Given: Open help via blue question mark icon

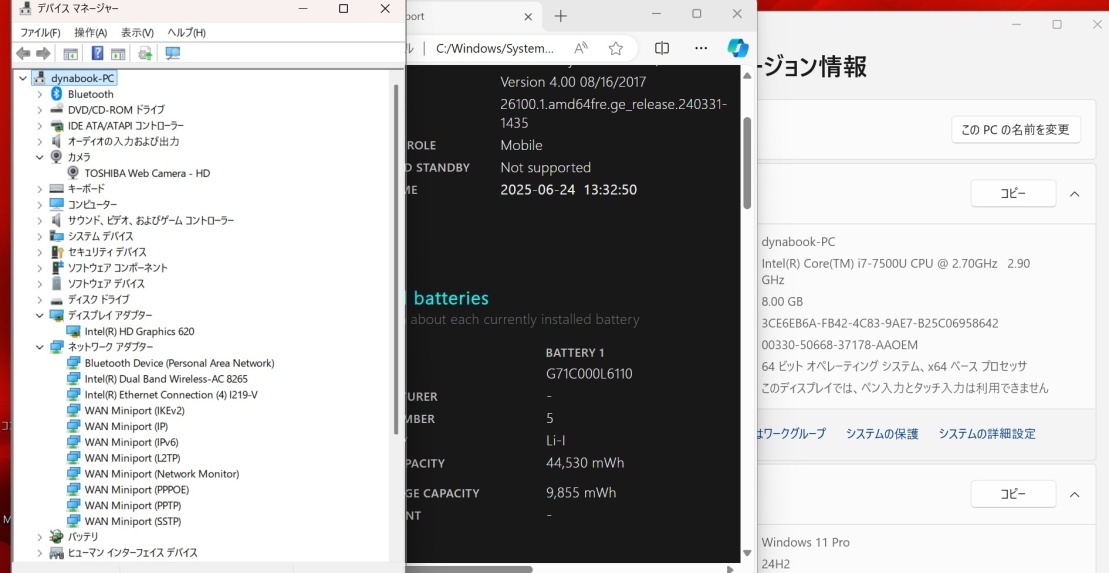Looking at the screenshot, I should (x=98, y=53).
